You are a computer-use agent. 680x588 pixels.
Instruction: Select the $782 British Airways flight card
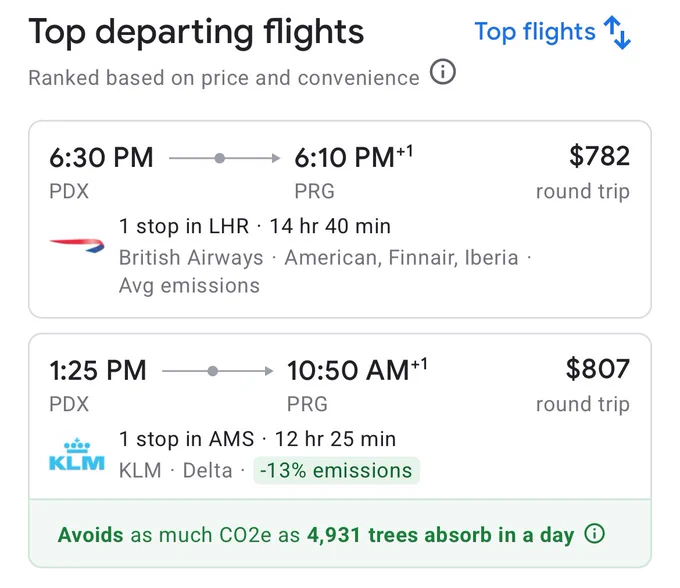pos(340,219)
